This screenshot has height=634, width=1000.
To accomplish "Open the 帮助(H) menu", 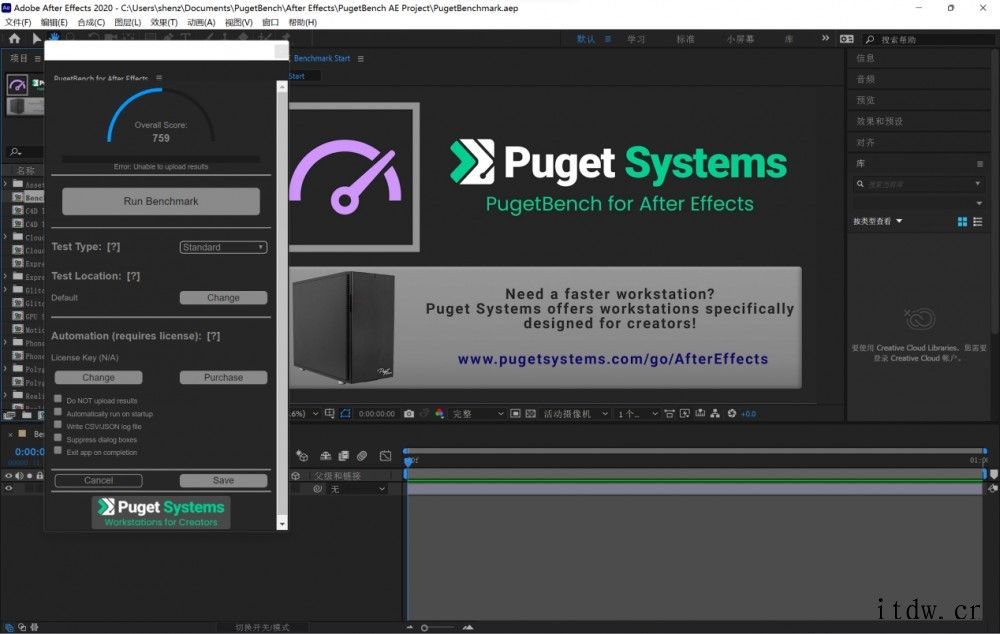I will [302, 22].
